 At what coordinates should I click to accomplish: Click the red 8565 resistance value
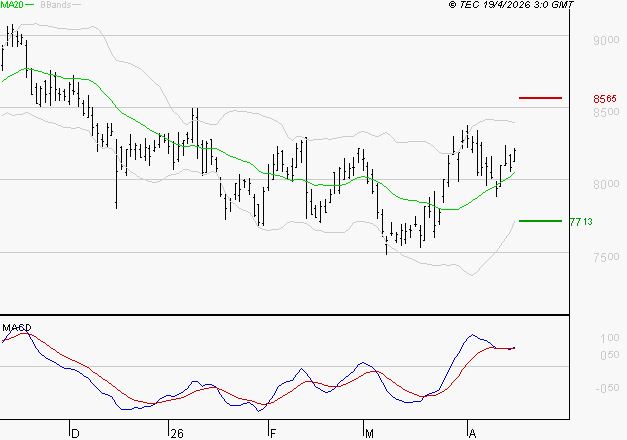pyautogui.click(x=605, y=98)
